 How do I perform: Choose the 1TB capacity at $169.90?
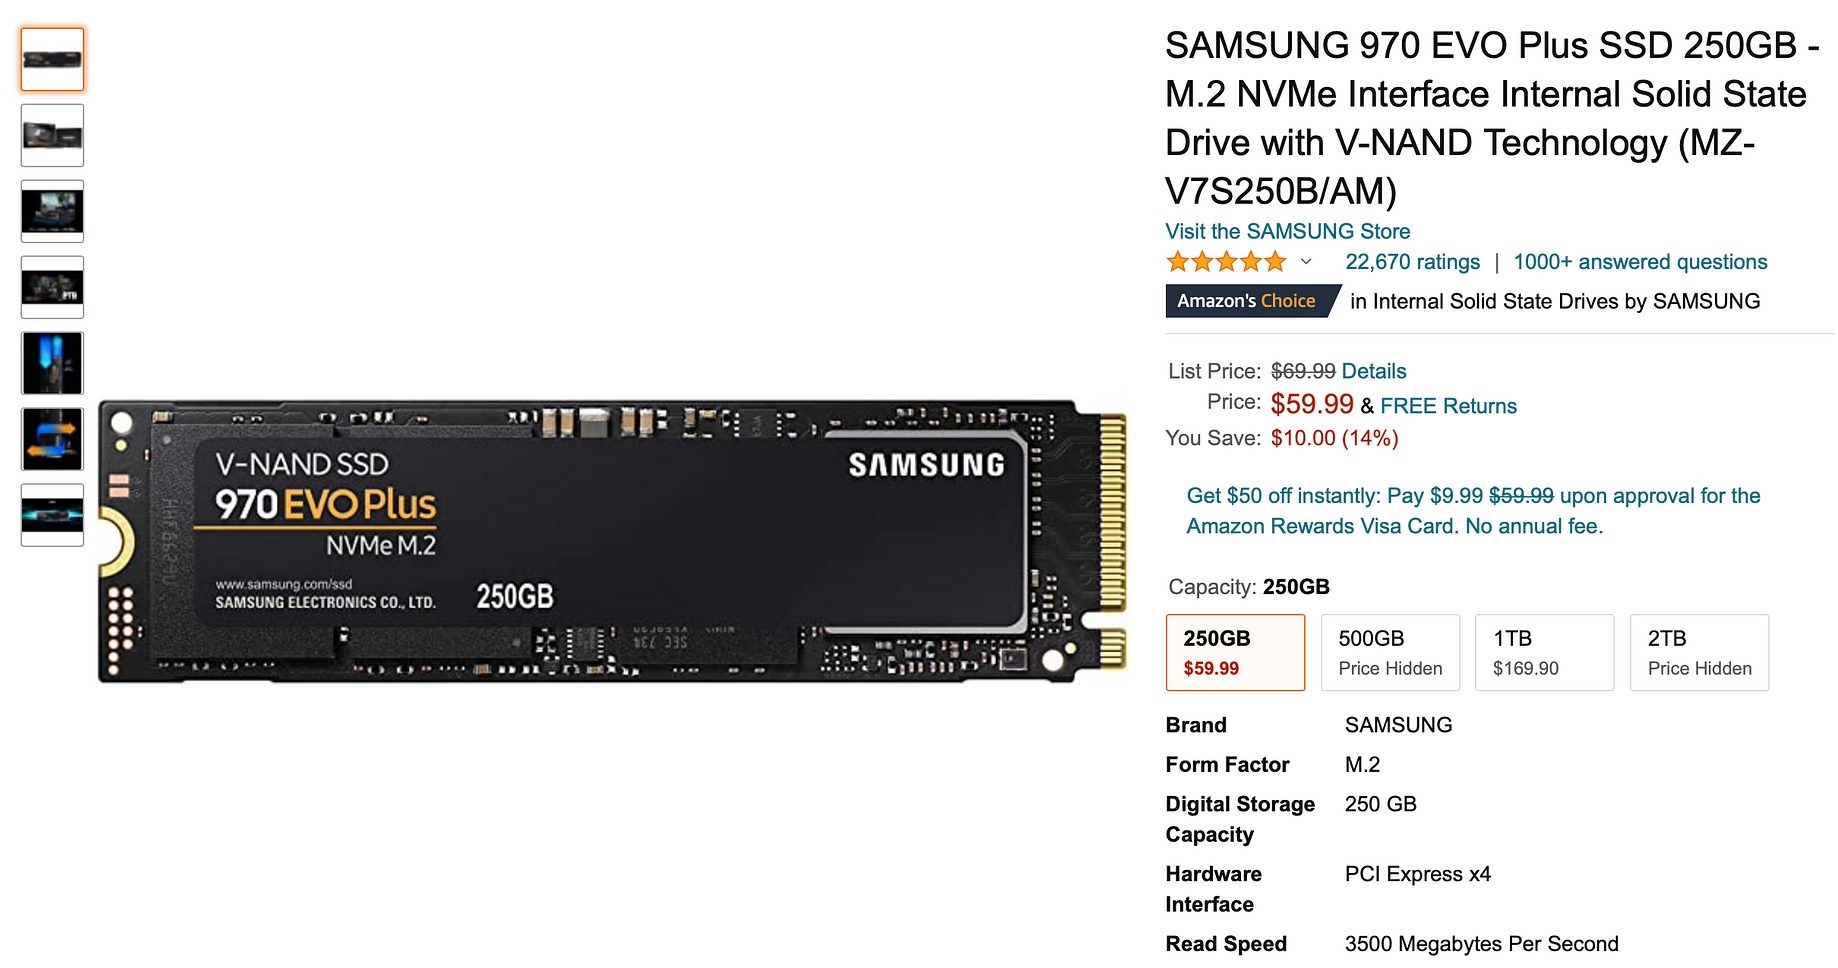[x=1545, y=652]
